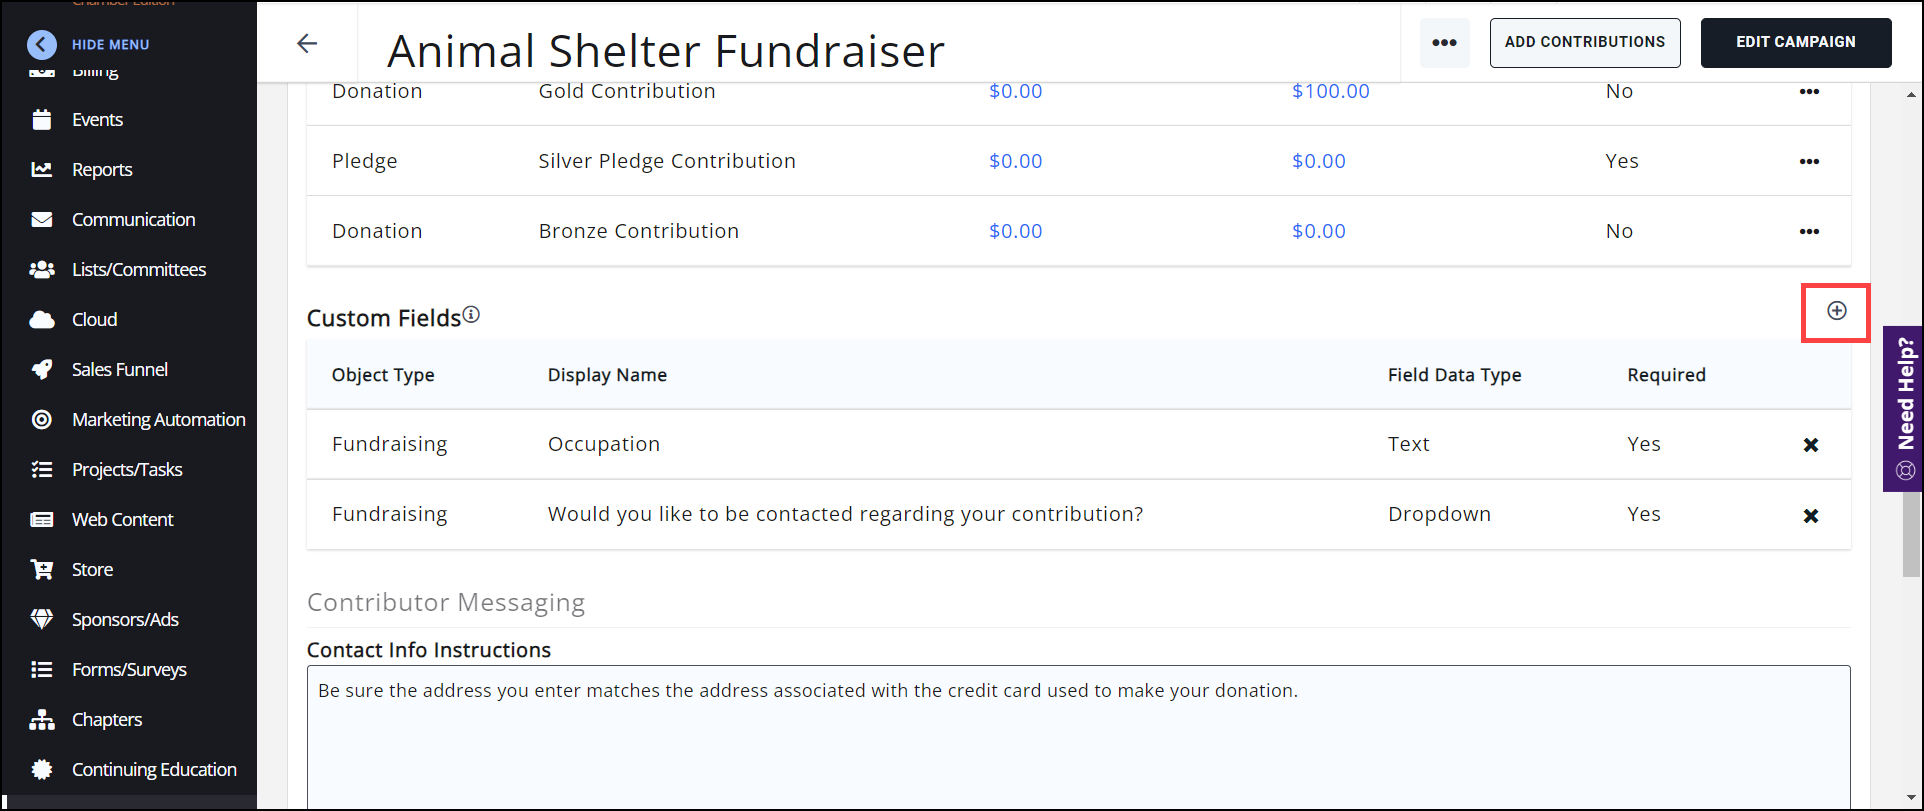Screen dimensions: 1924x811
Task: Open the Cloud section icon
Action: [42, 320]
